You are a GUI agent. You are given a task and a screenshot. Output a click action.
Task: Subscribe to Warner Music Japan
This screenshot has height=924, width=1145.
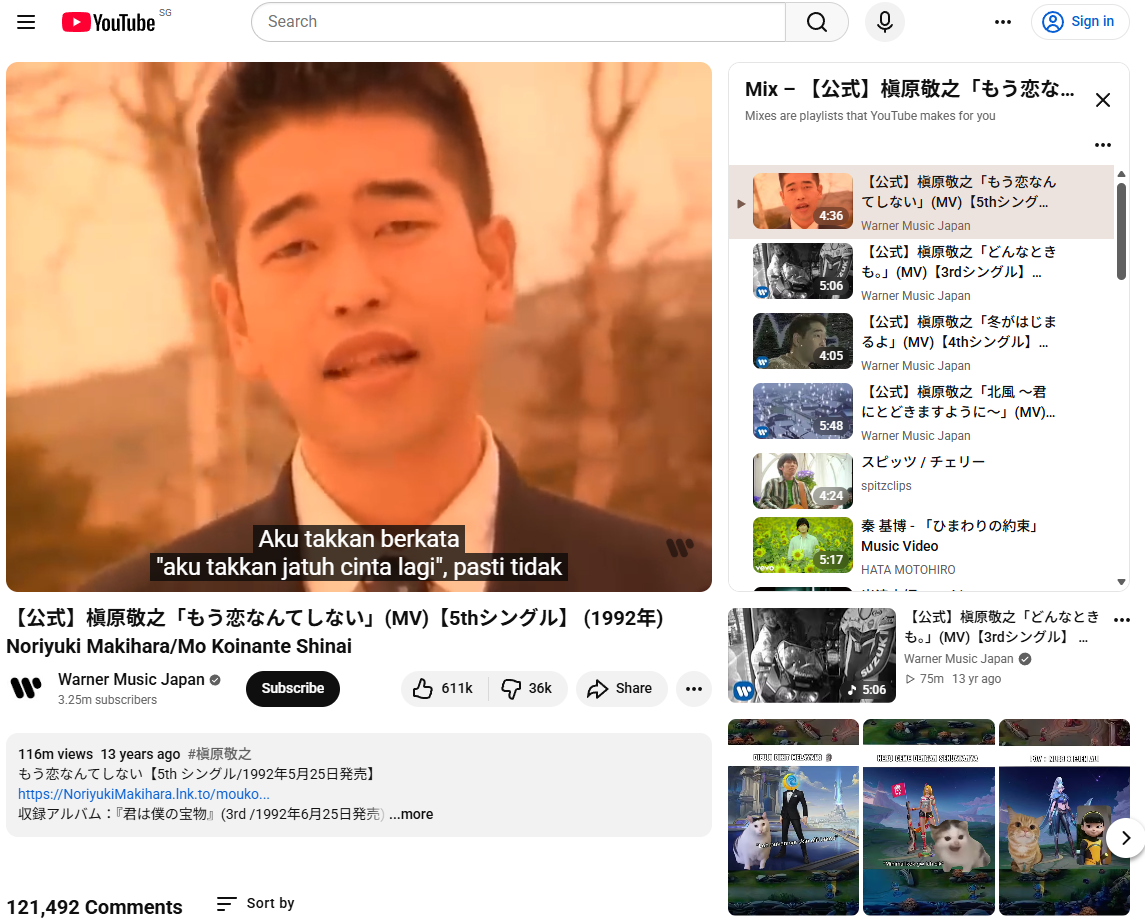pyautogui.click(x=293, y=689)
